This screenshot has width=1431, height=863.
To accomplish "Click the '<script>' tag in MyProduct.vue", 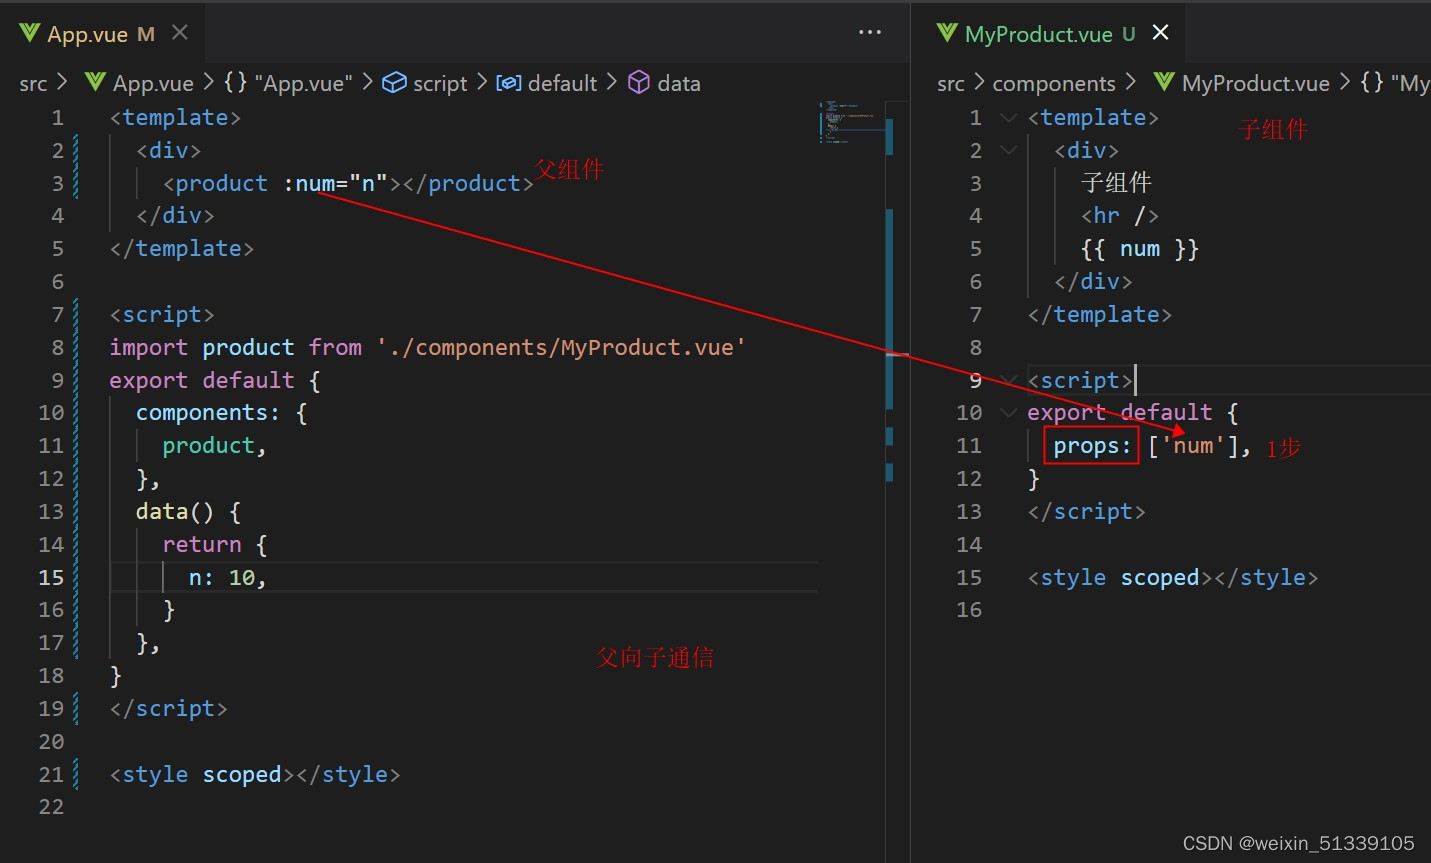I will point(1080,380).
